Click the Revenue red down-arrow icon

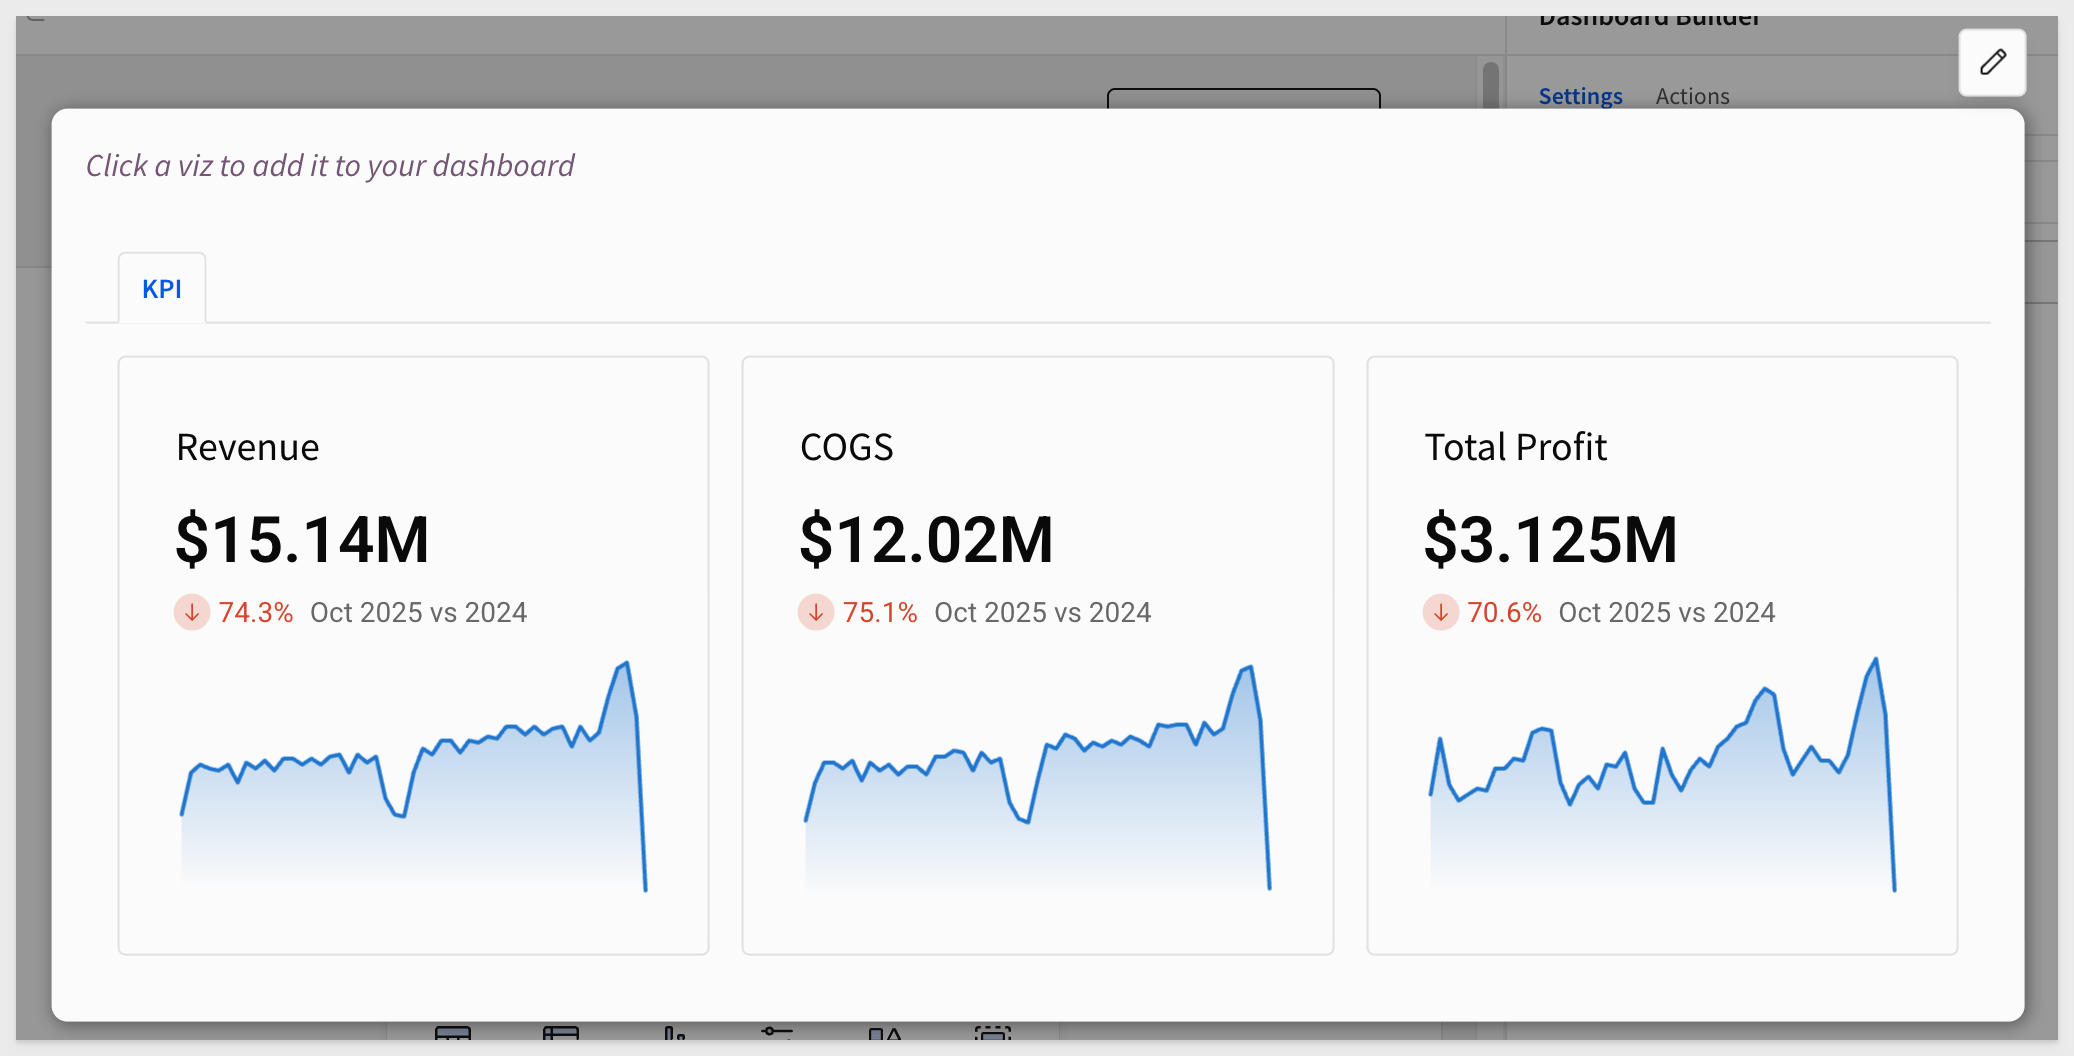192,612
